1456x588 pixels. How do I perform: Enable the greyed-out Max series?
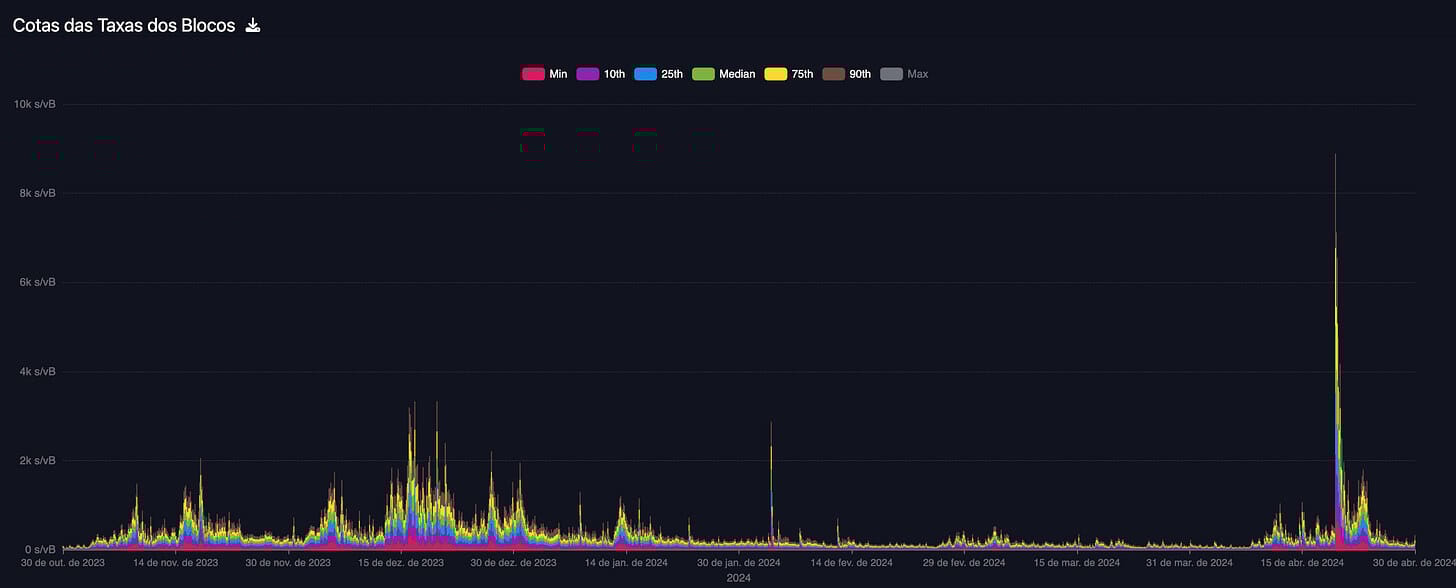[905, 74]
